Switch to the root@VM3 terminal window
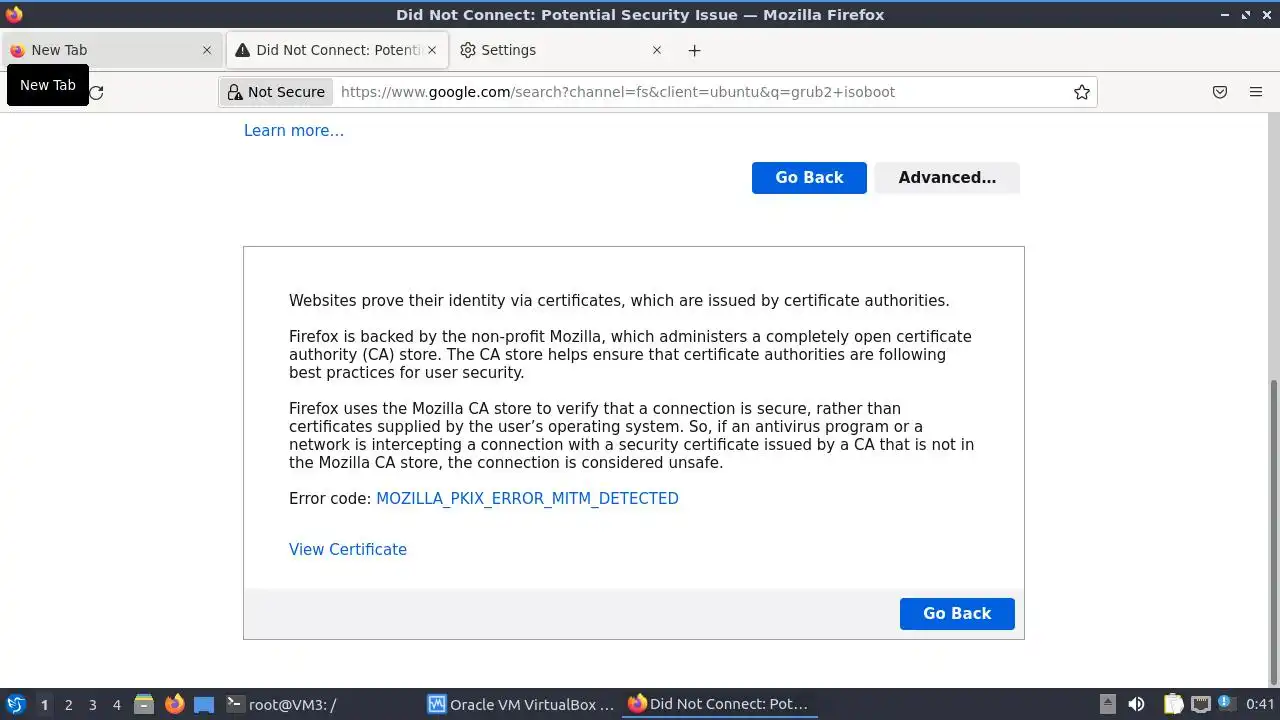1280x720 pixels. point(320,704)
